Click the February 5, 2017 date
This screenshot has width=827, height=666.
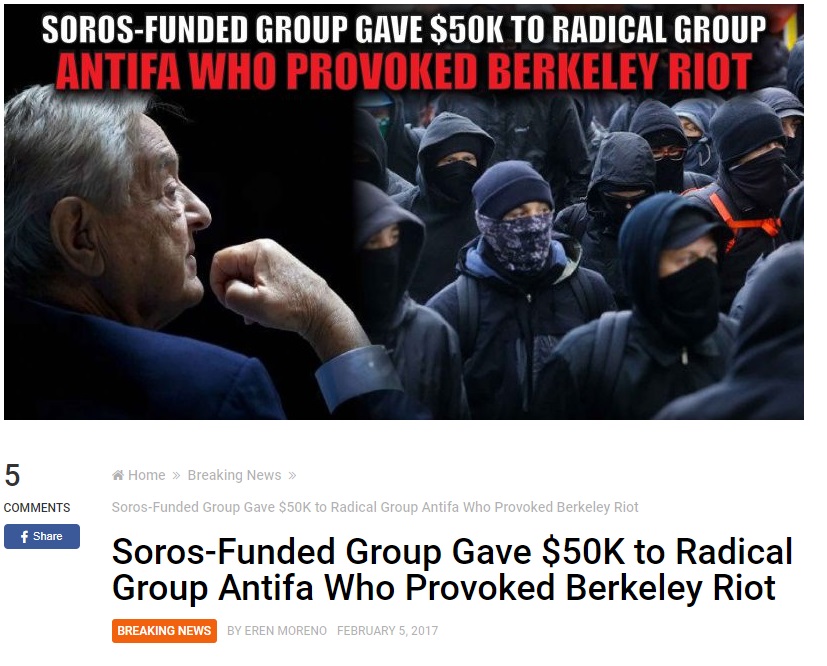point(388,631)
